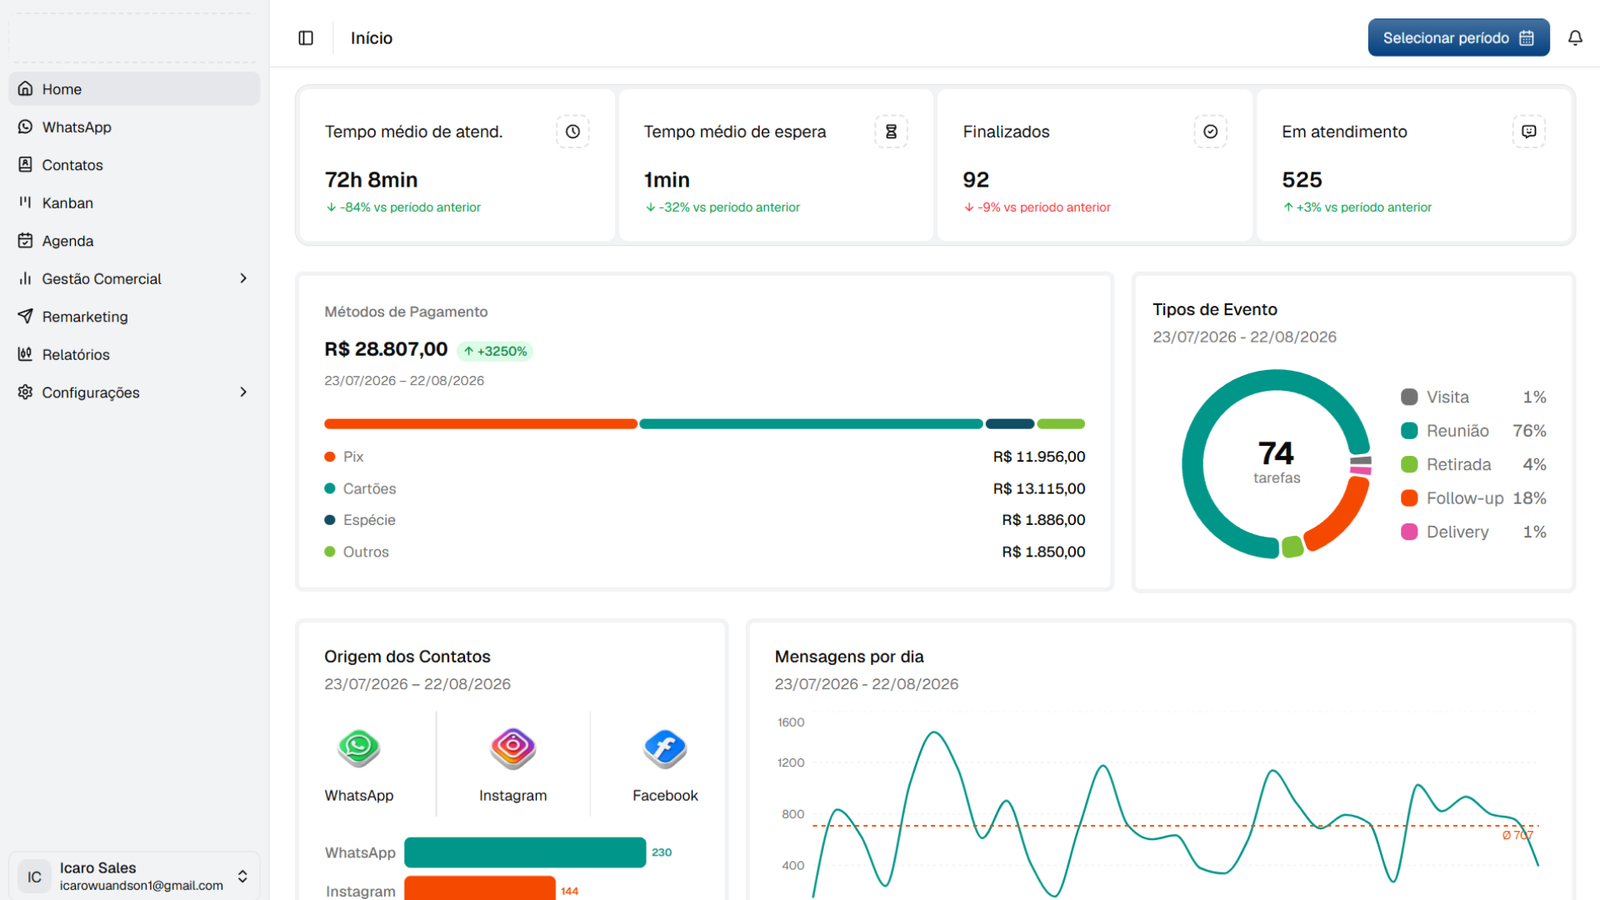
Task: Open the Icaro Sales account switcher
Action: (x=134, y=876)
